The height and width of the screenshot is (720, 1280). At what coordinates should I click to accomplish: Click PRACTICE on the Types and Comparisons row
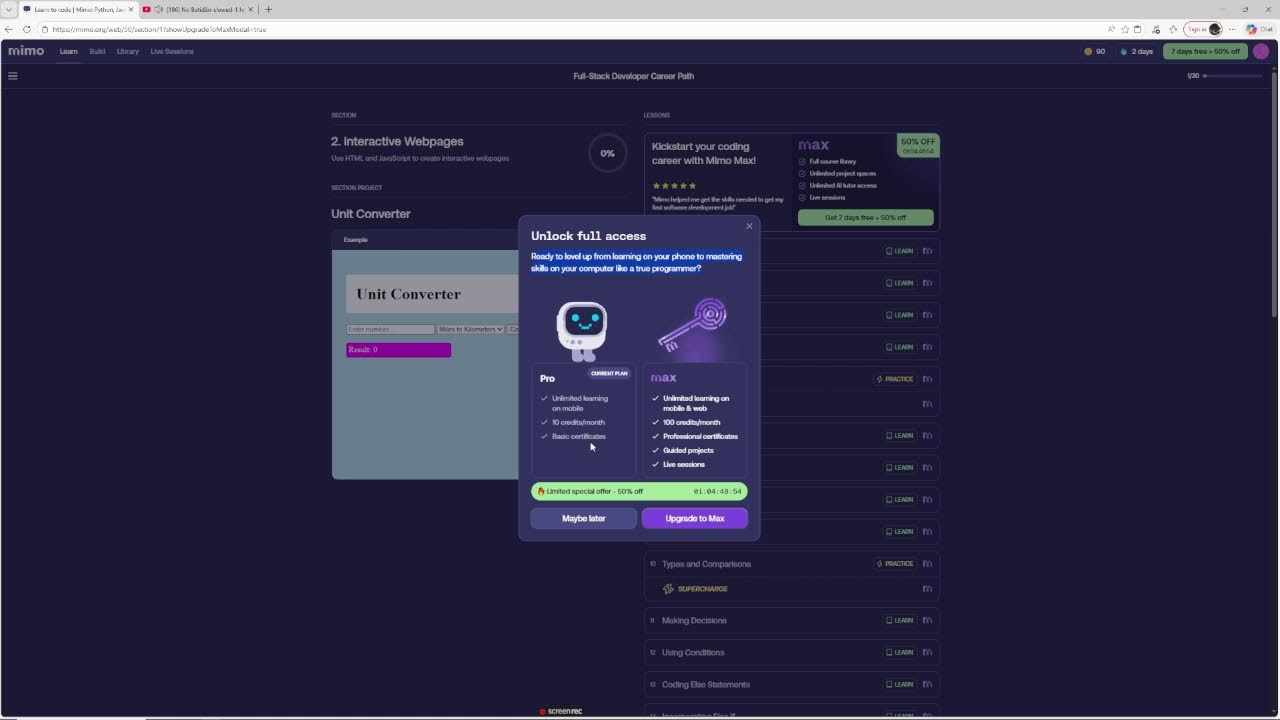pyautogui.click(x=895, y=564)
